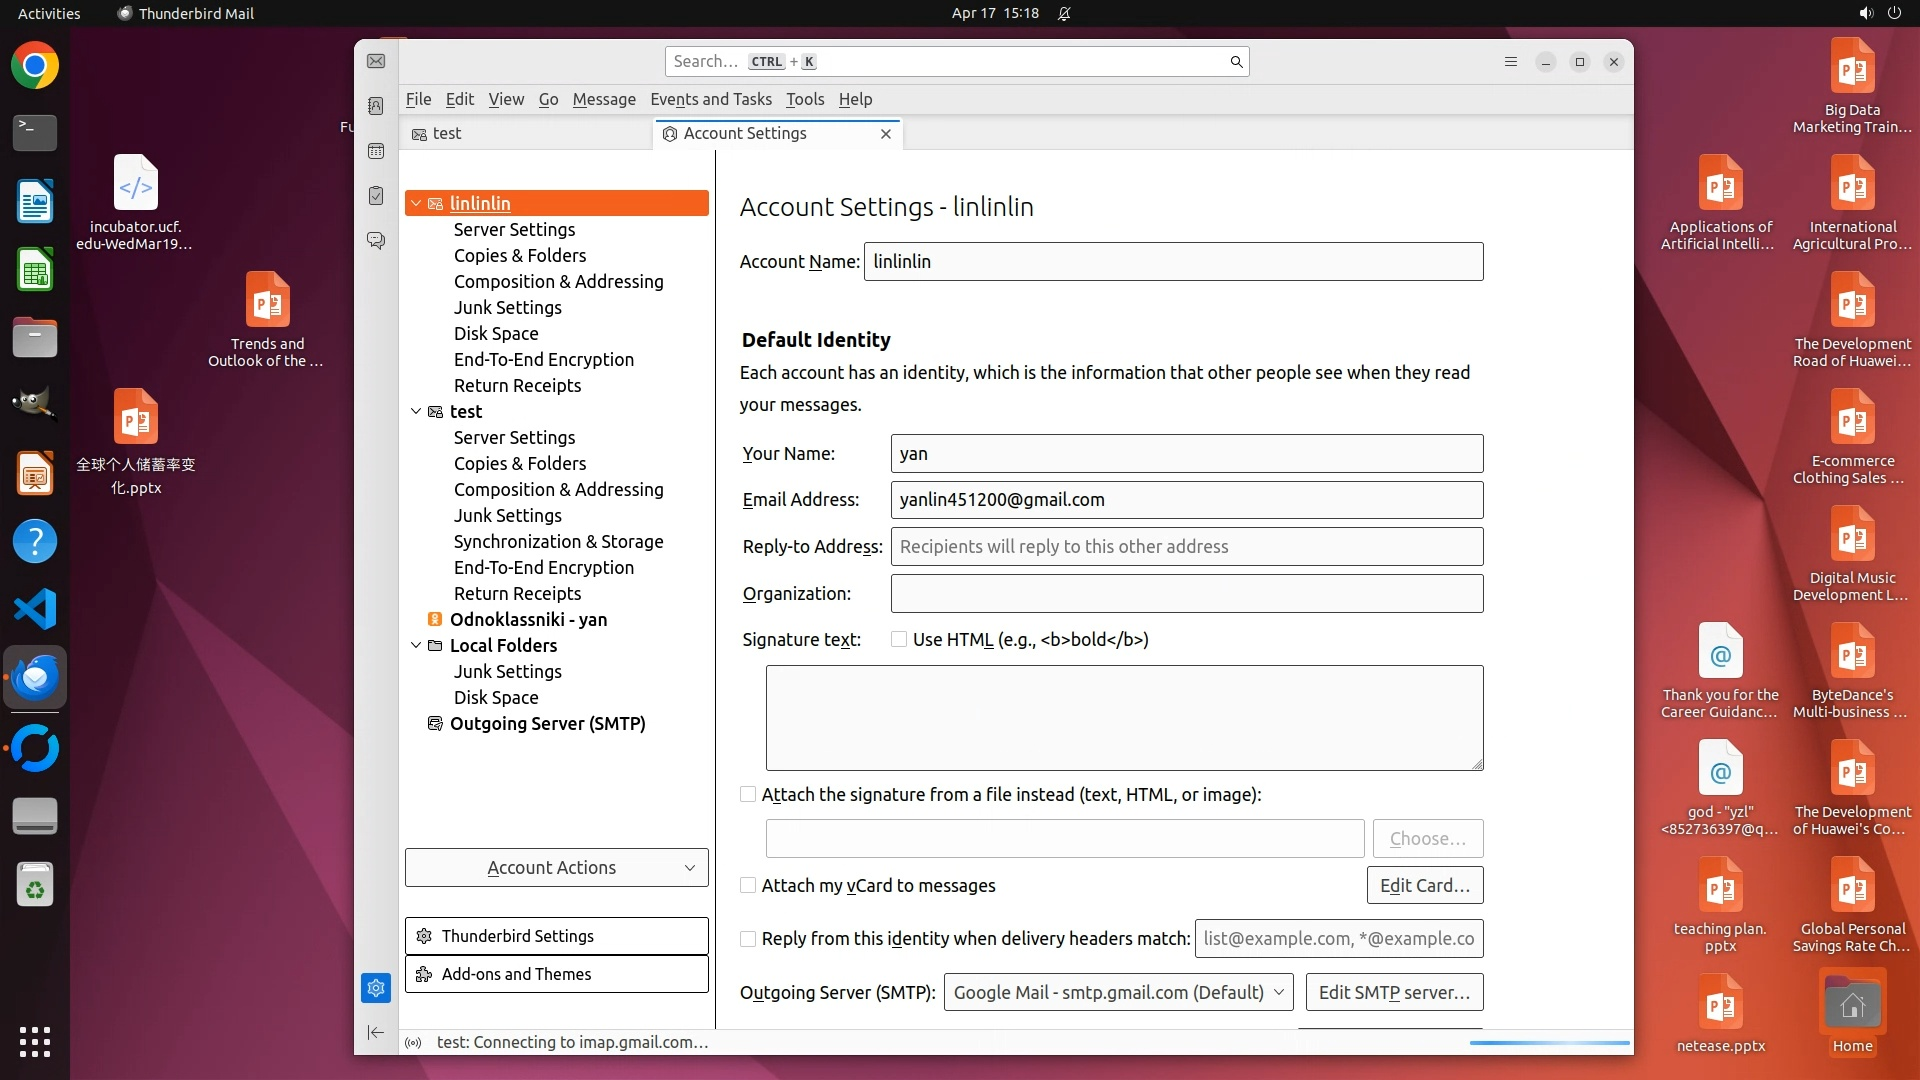Check Attach my vCard to messages

coord(748,886)
